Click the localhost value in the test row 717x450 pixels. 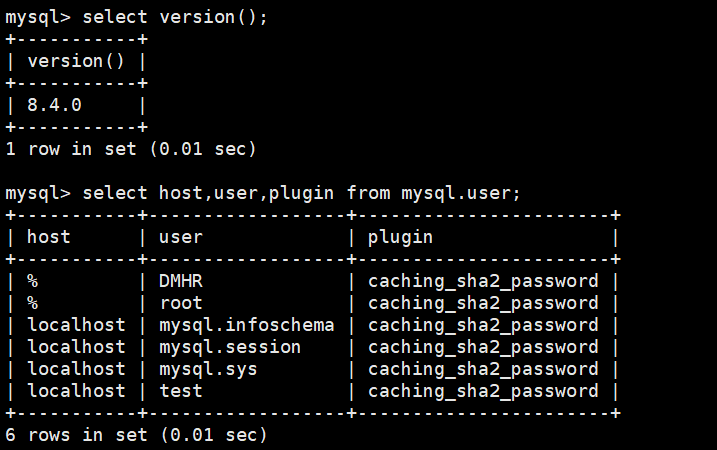[x=76, y=391]
